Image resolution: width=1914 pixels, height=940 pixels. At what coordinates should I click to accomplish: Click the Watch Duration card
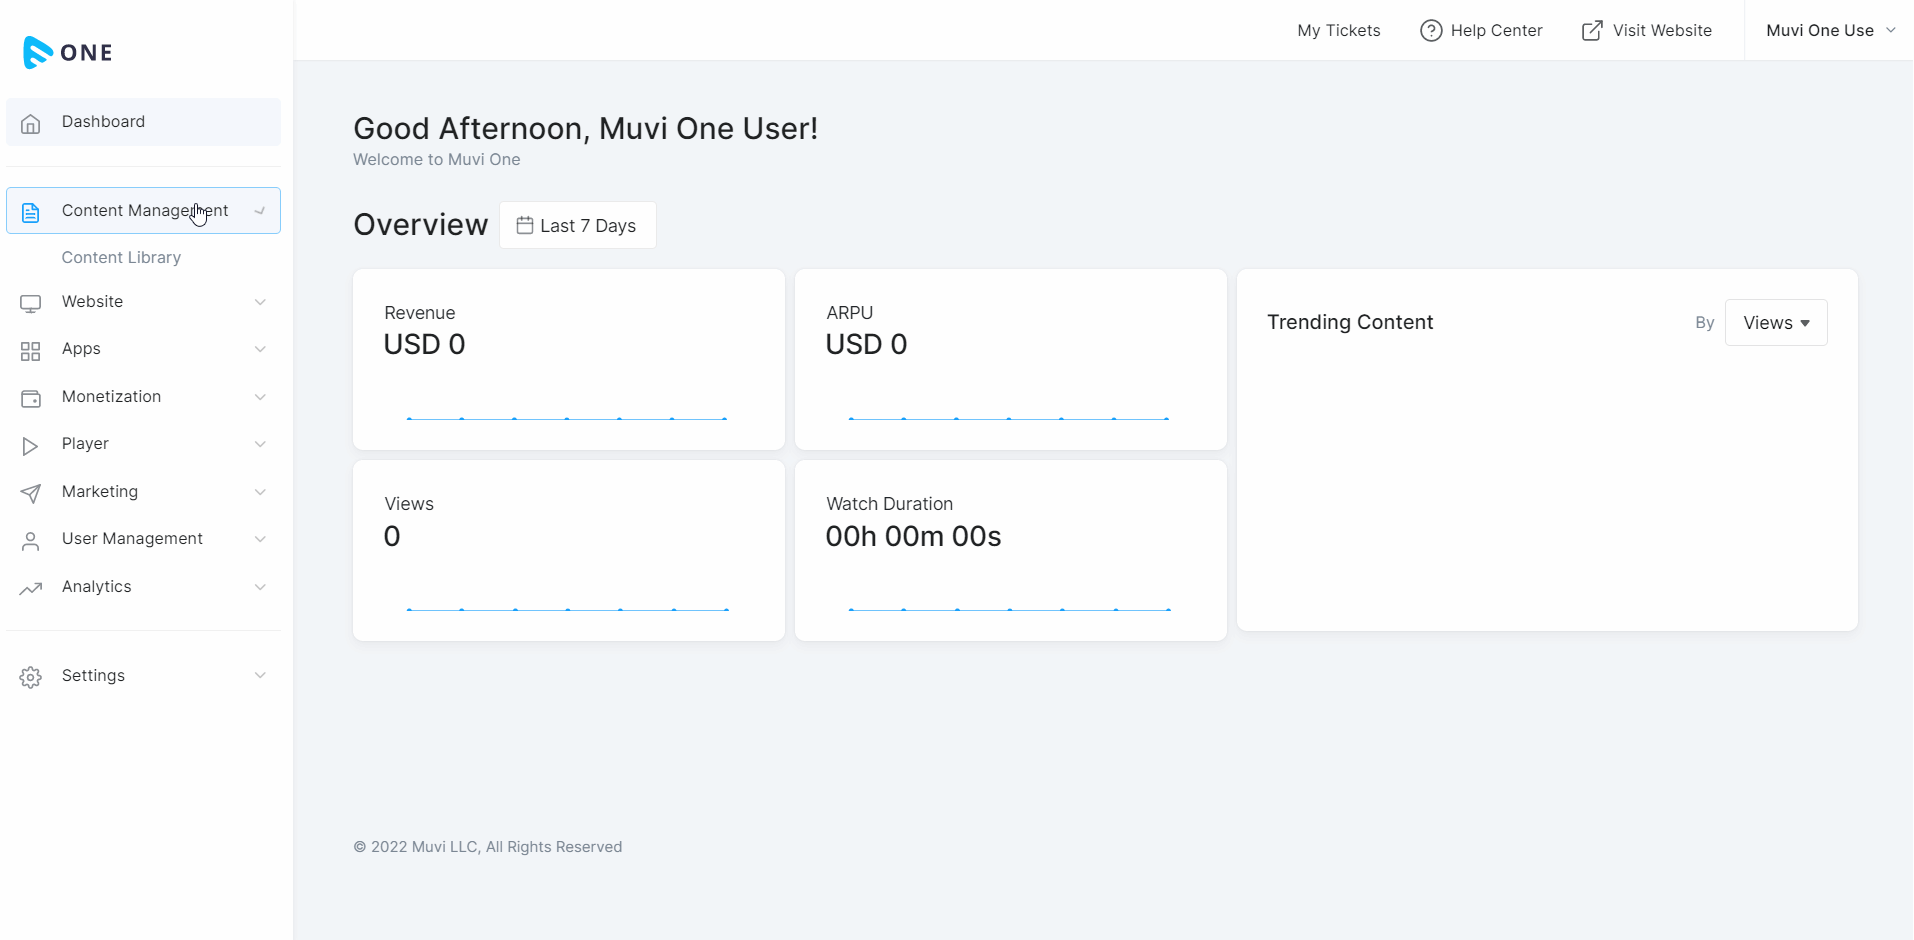pyautogui.click(x=1011, y=551)
